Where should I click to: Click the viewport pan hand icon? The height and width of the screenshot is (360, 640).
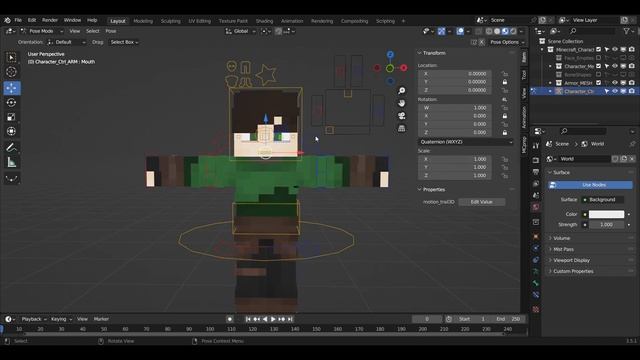click(402, 103)
